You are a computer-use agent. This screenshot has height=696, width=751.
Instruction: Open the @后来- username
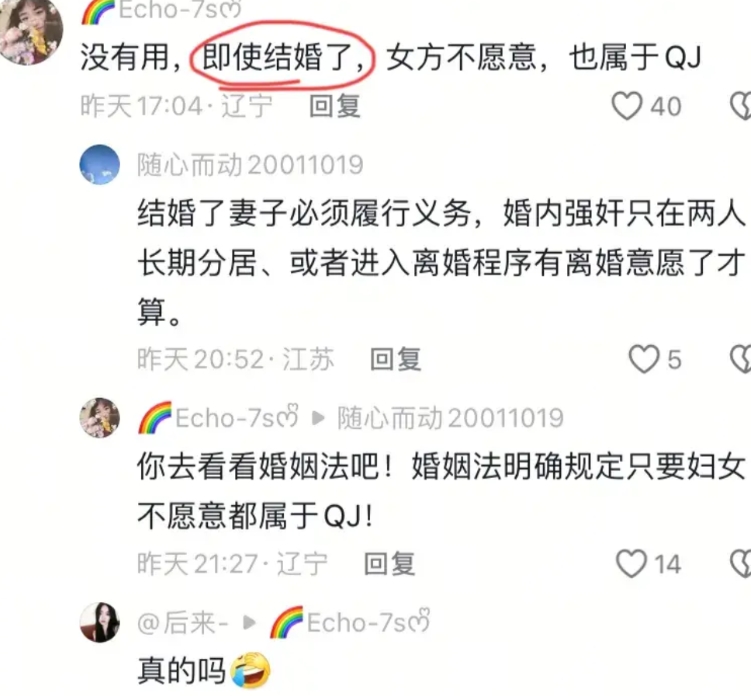tap(182, 623)
